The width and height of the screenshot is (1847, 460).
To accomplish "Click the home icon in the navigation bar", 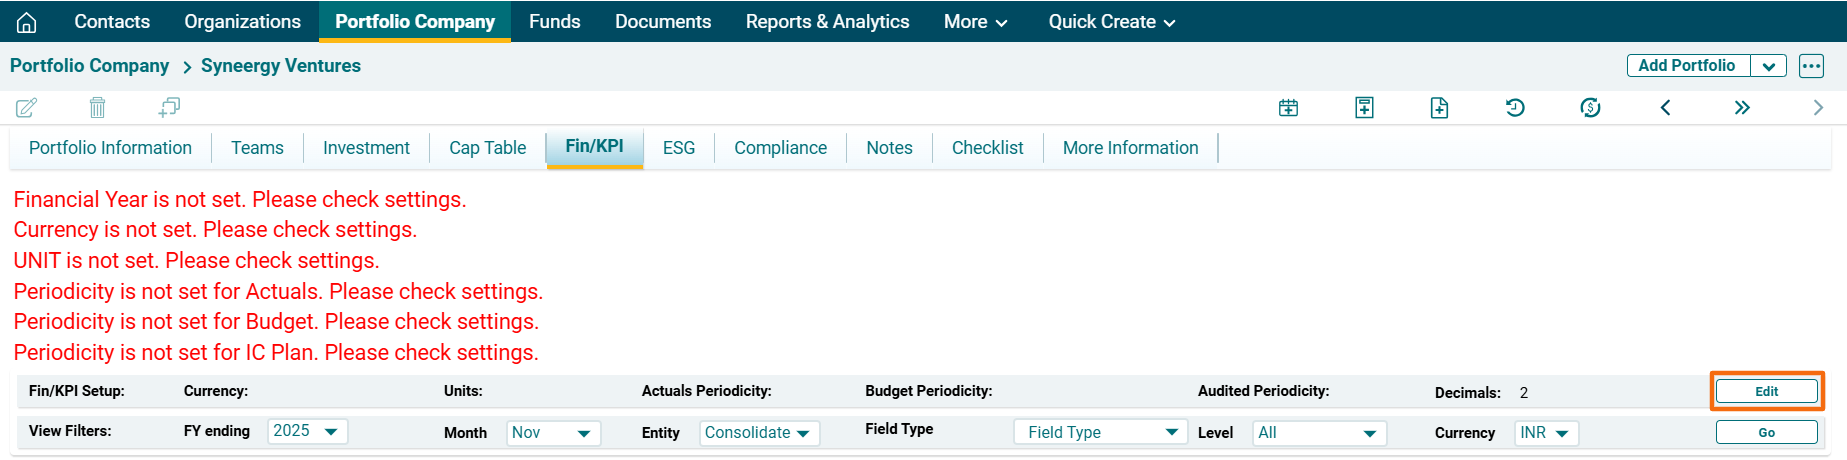I will coord(27,22).
